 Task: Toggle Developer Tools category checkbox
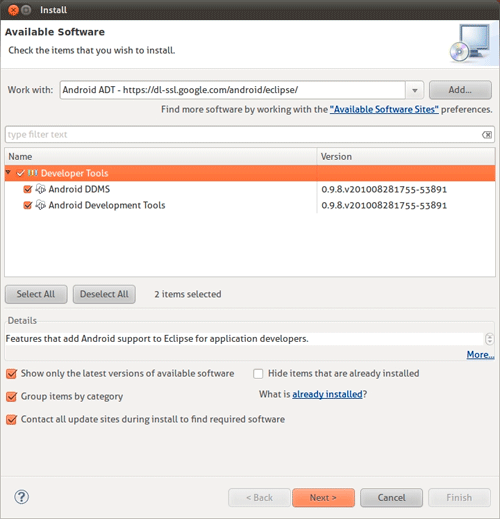coord(20,173)
